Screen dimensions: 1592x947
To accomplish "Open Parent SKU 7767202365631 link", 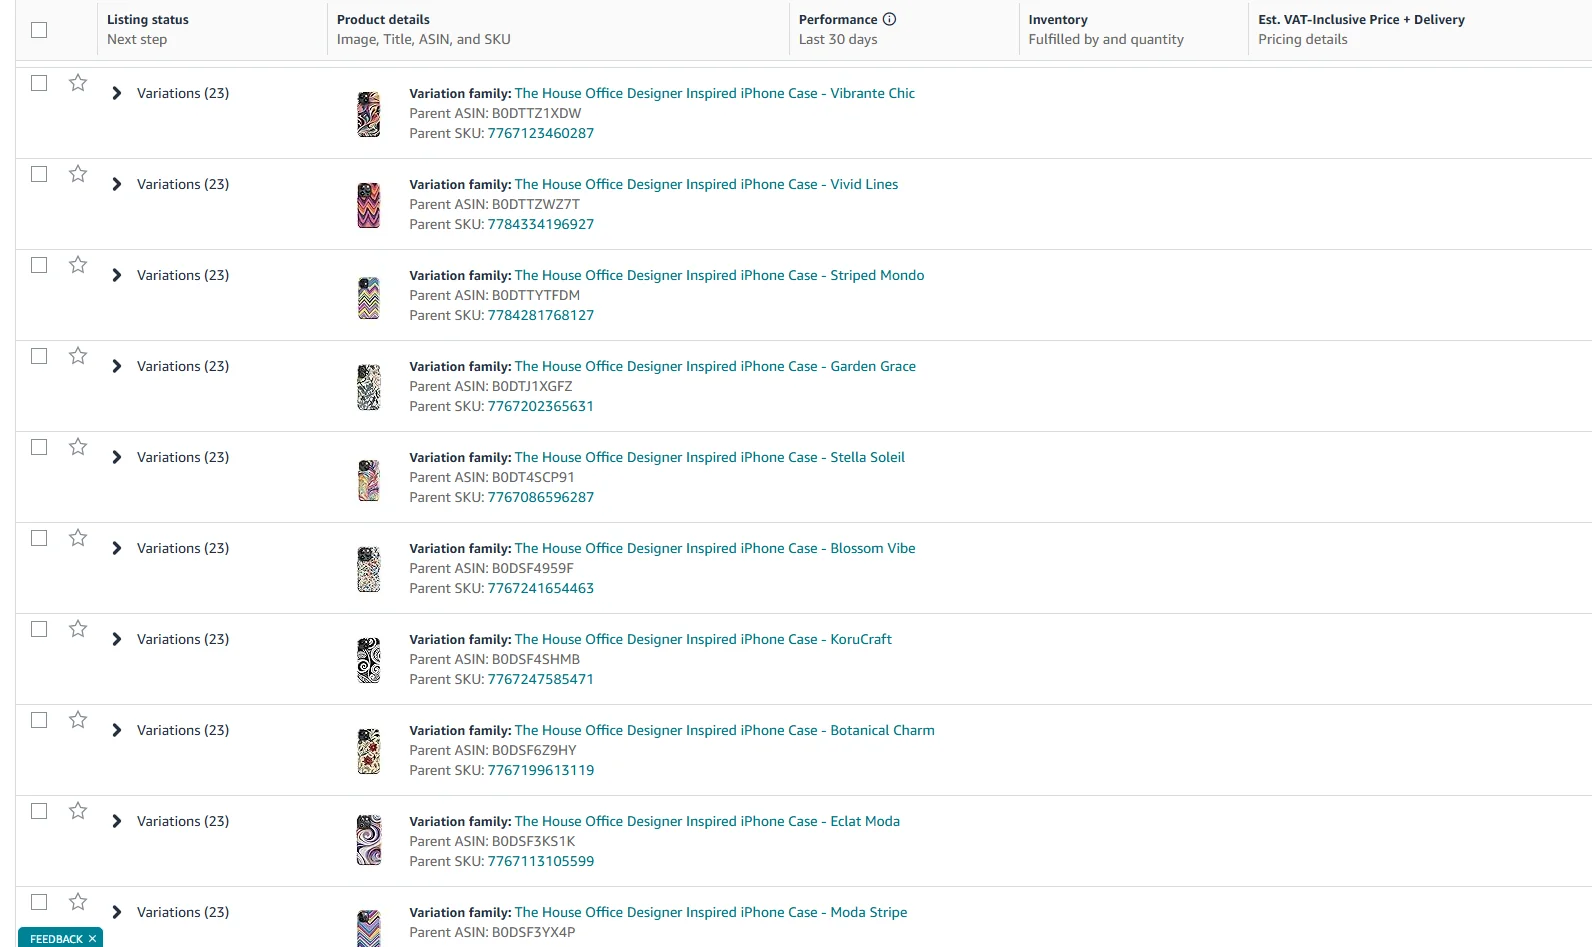I will point(541,406).
